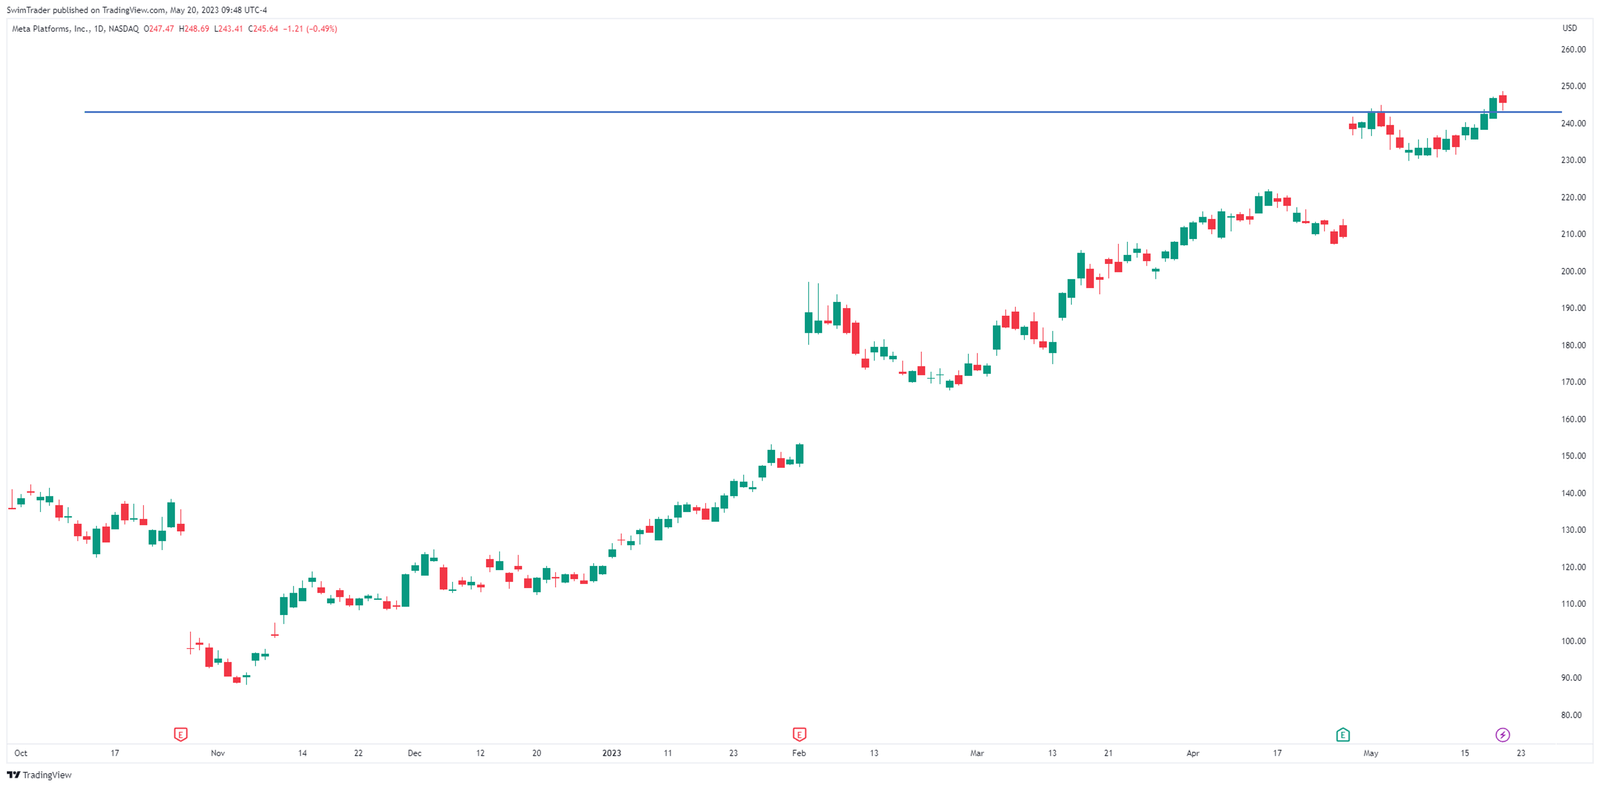Click the red earnings E marker before Nov
The image size is (1600, 787).
[x=180, y=735]
